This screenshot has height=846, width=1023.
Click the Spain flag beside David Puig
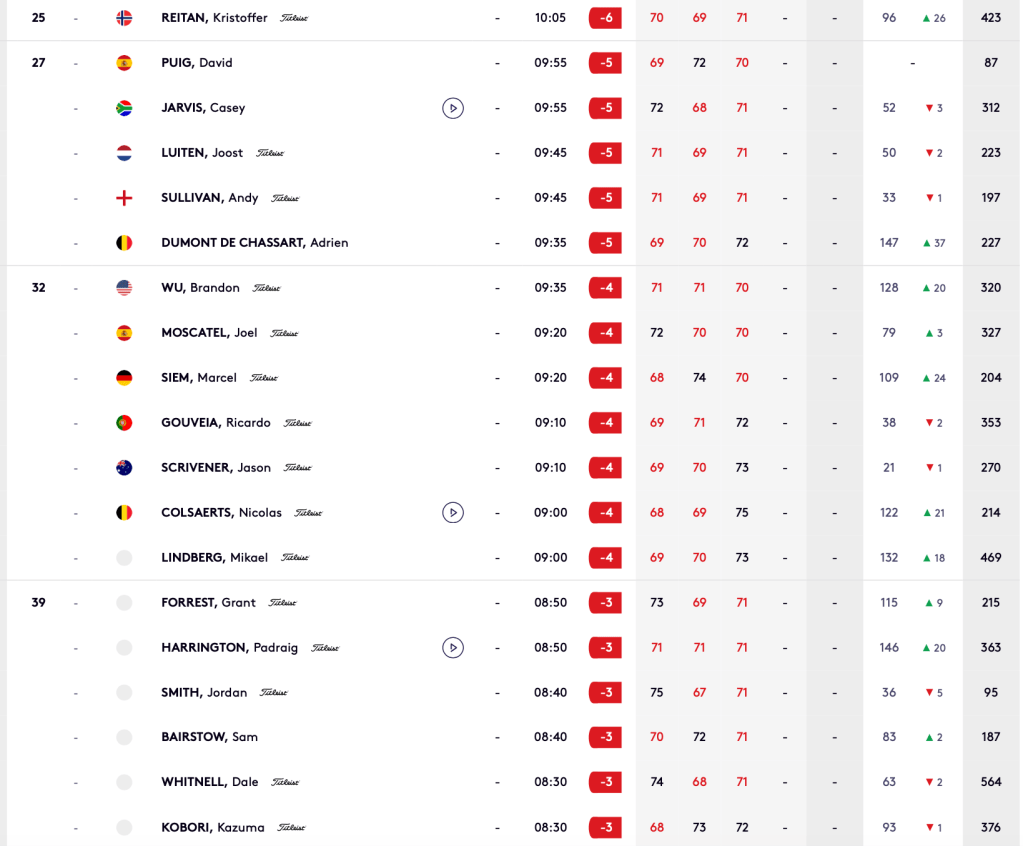[x=124, y=63]
